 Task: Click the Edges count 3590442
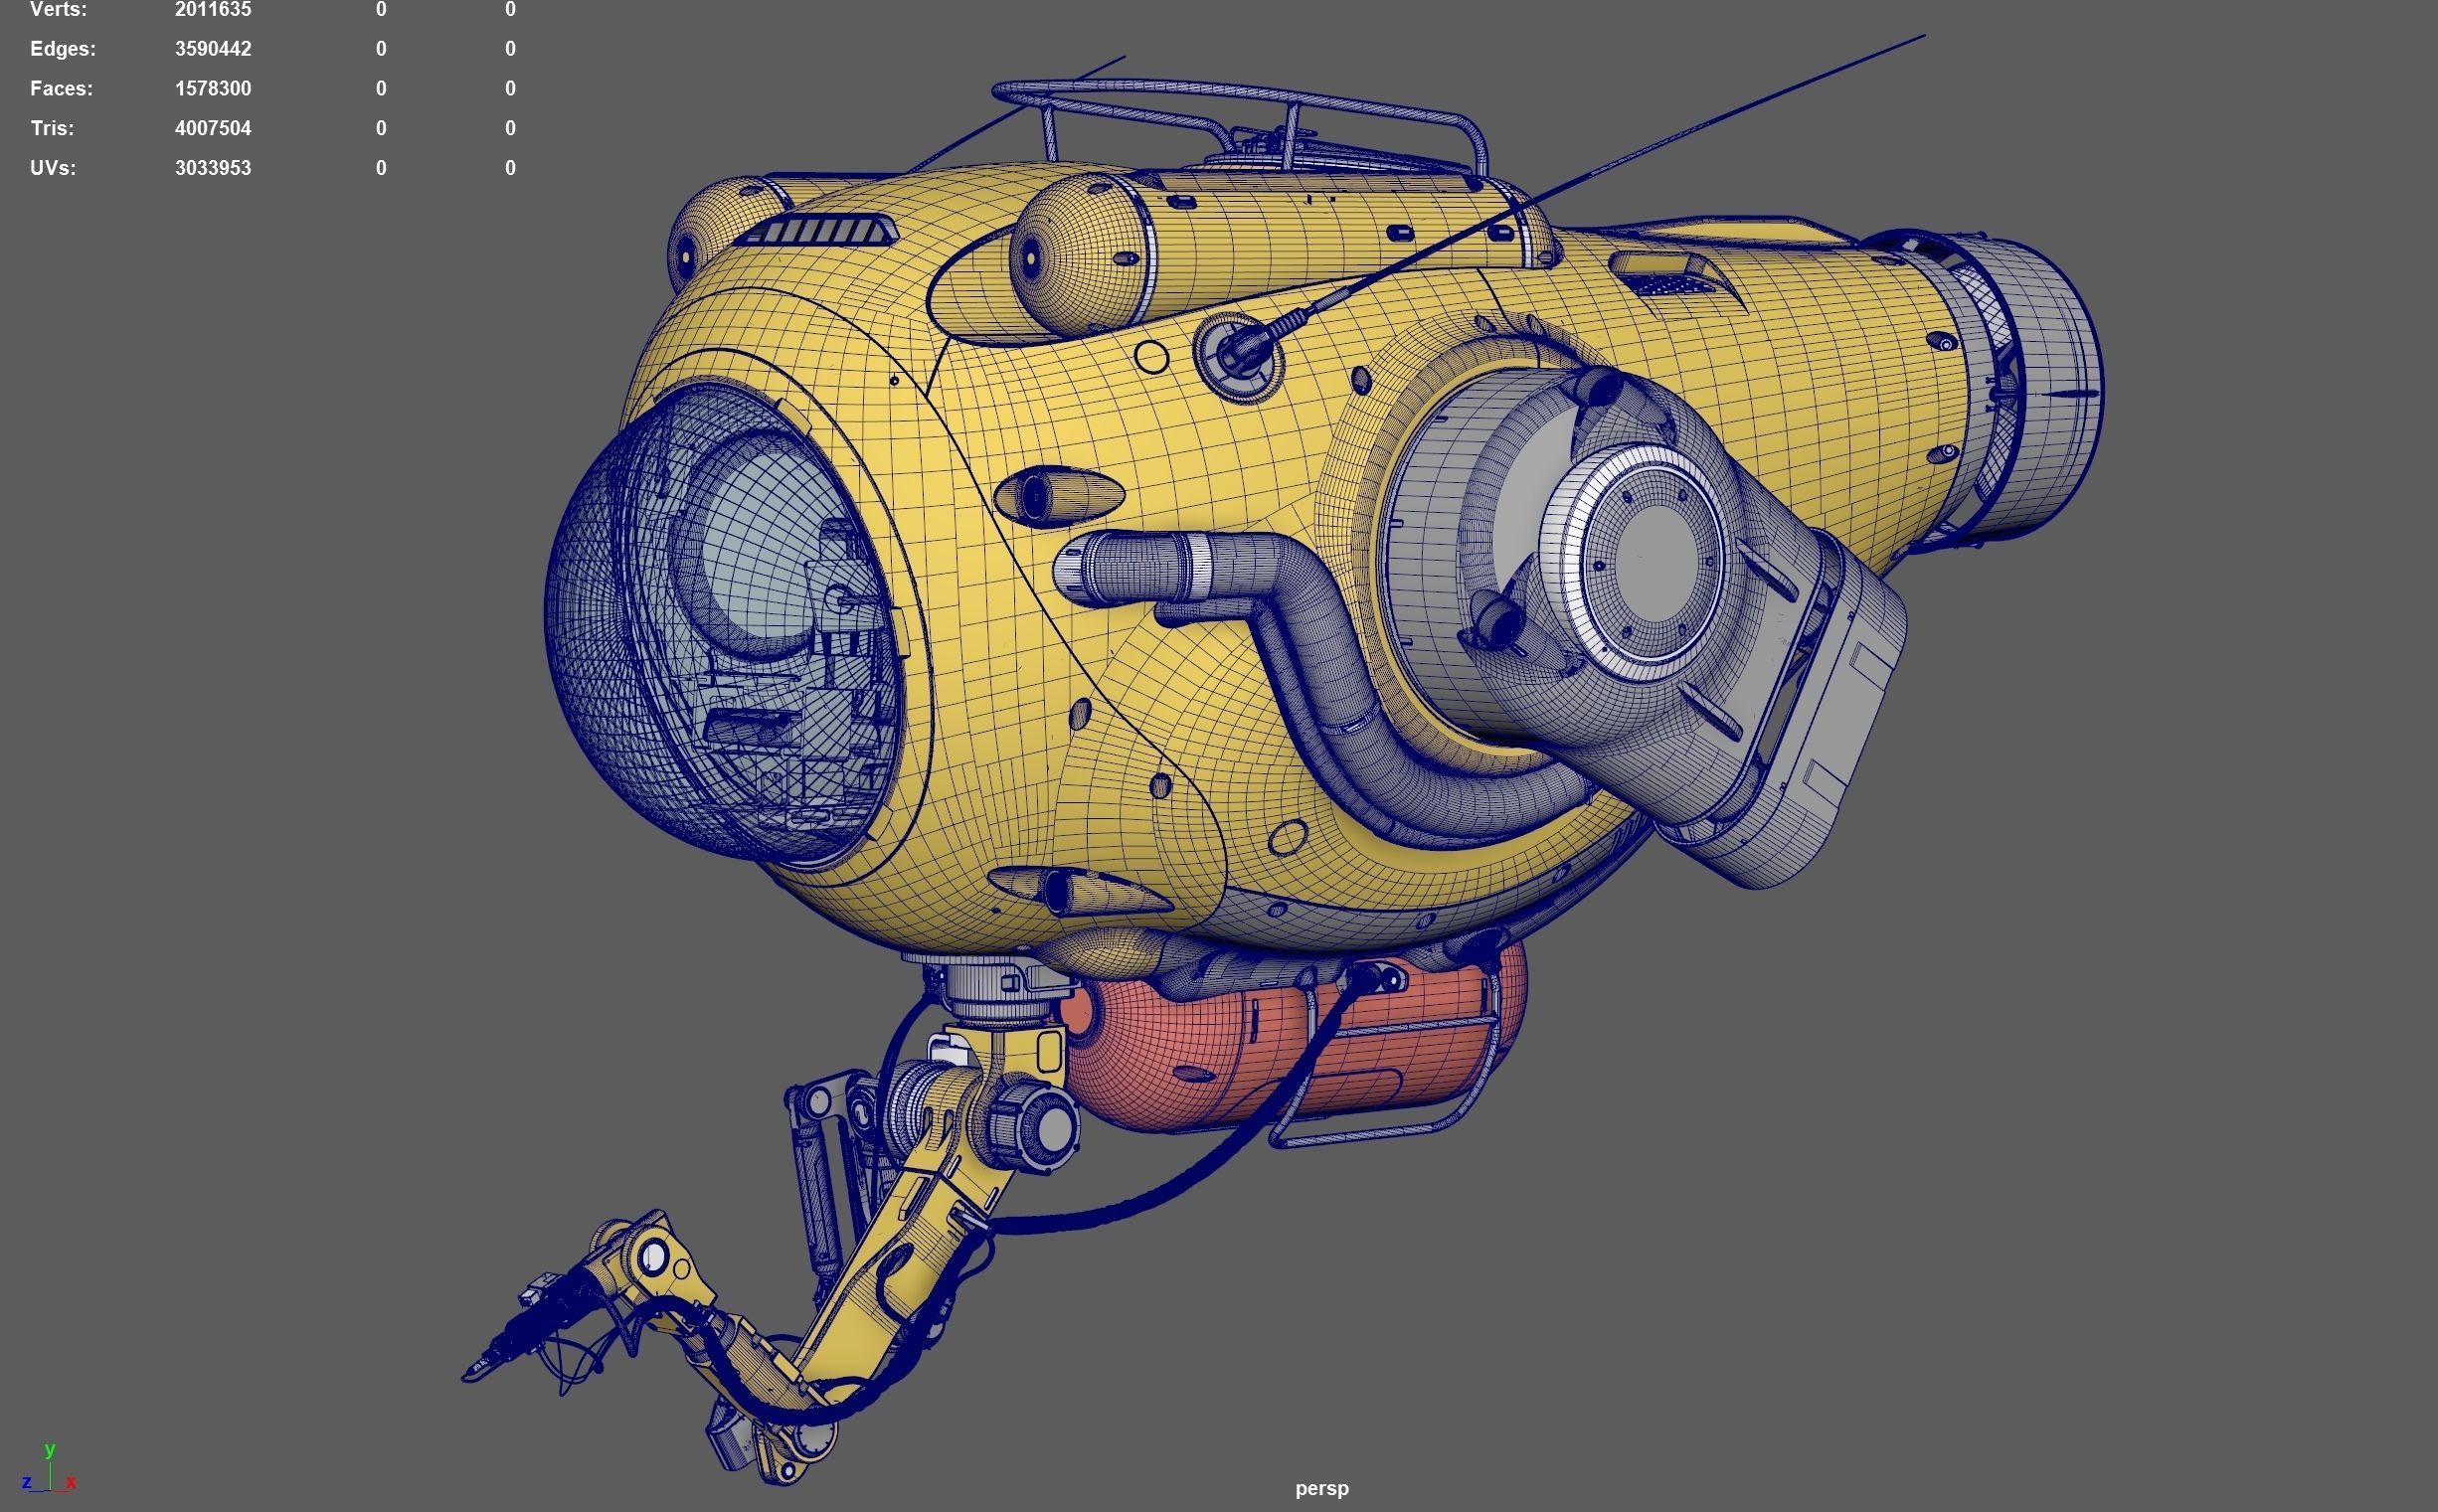click(212, 49)
